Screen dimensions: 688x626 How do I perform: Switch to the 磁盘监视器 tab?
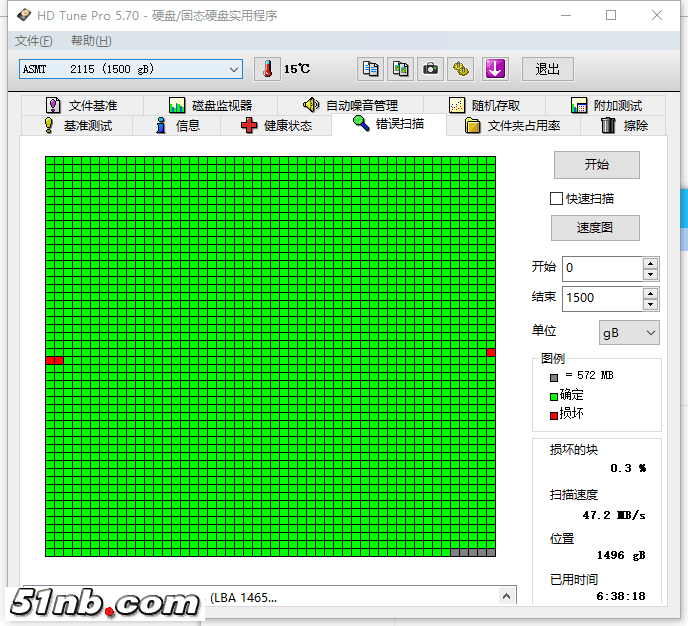click(210, 105)
